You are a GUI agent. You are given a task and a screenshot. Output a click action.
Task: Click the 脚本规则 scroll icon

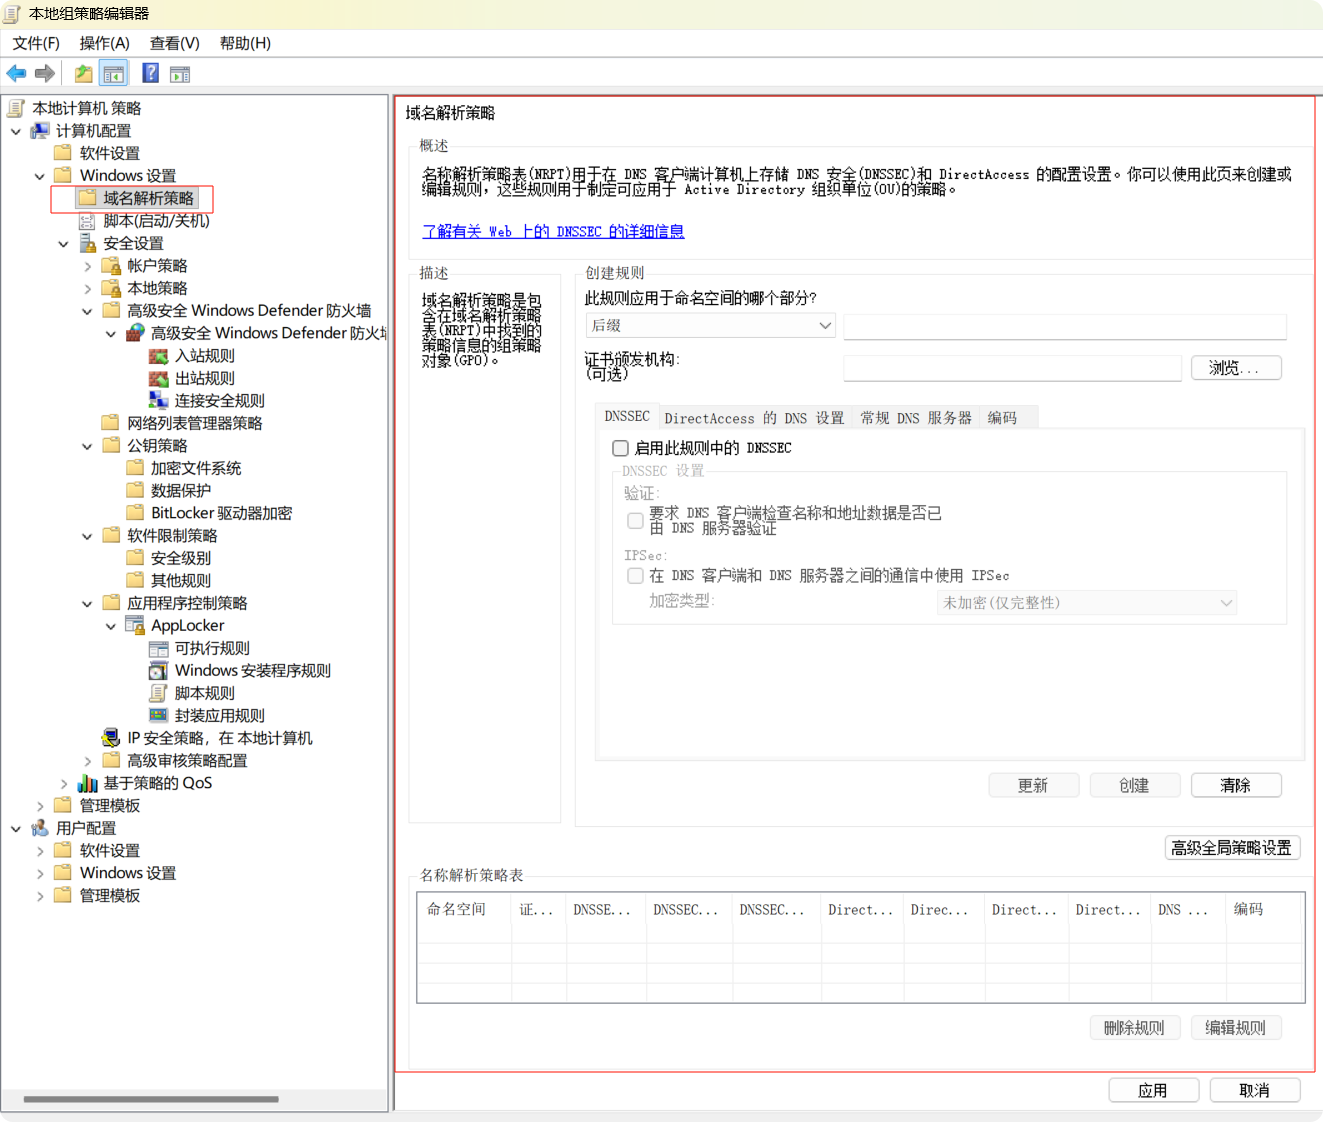coord(158,693)
